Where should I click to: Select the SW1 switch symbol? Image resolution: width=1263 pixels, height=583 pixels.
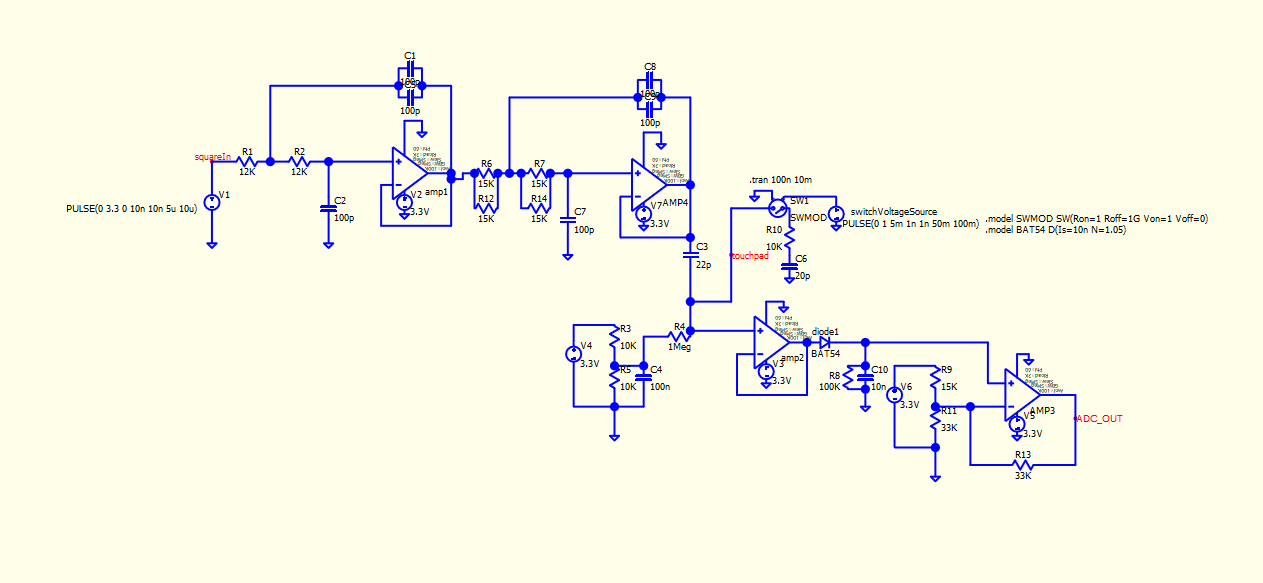tap(779, 210)
